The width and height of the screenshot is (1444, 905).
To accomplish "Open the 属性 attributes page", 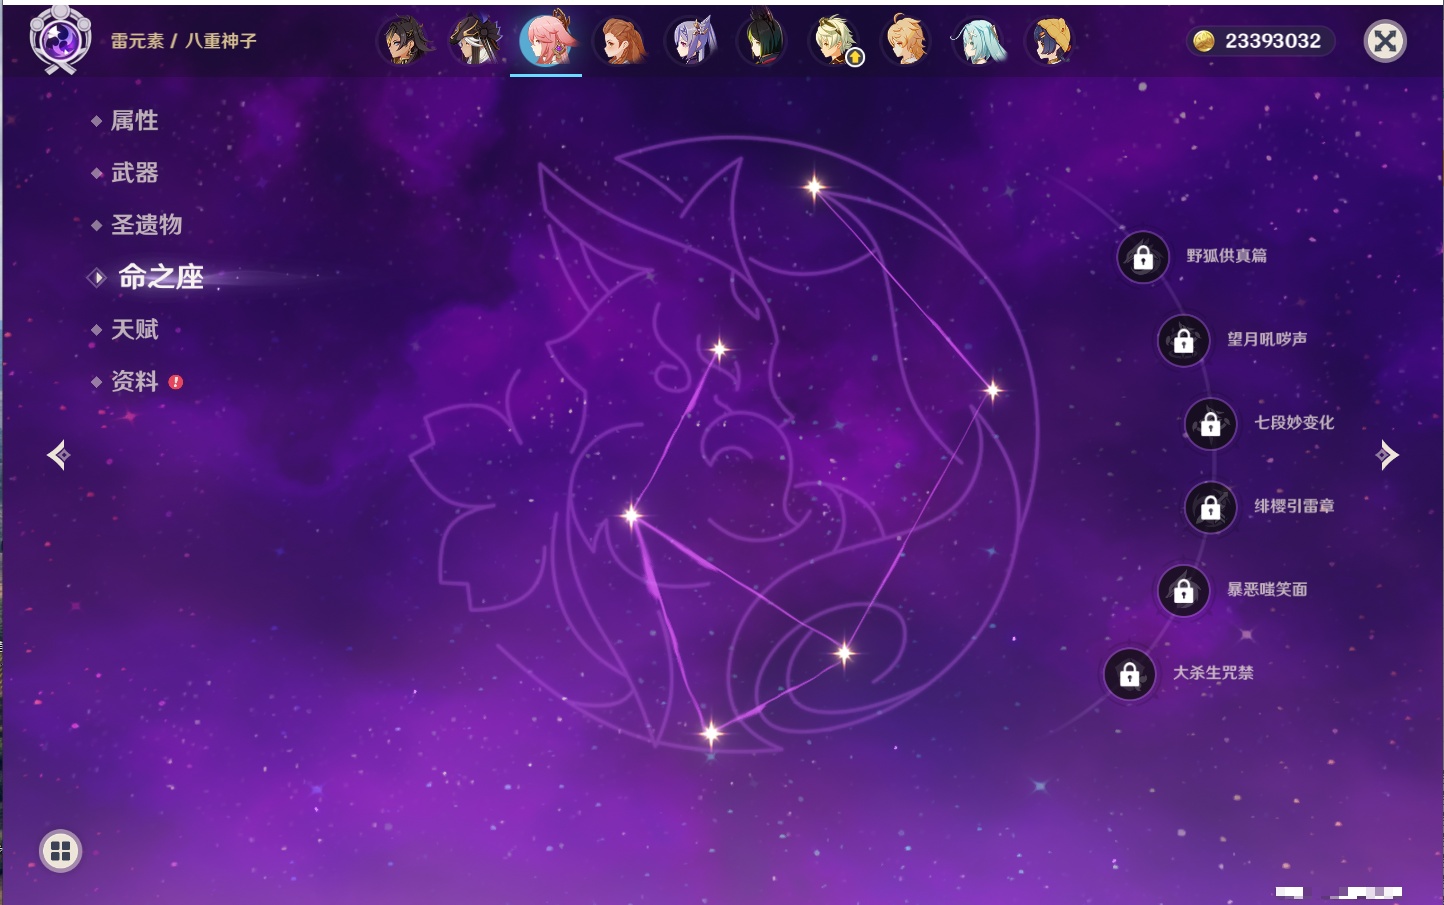I will [134, 121].
